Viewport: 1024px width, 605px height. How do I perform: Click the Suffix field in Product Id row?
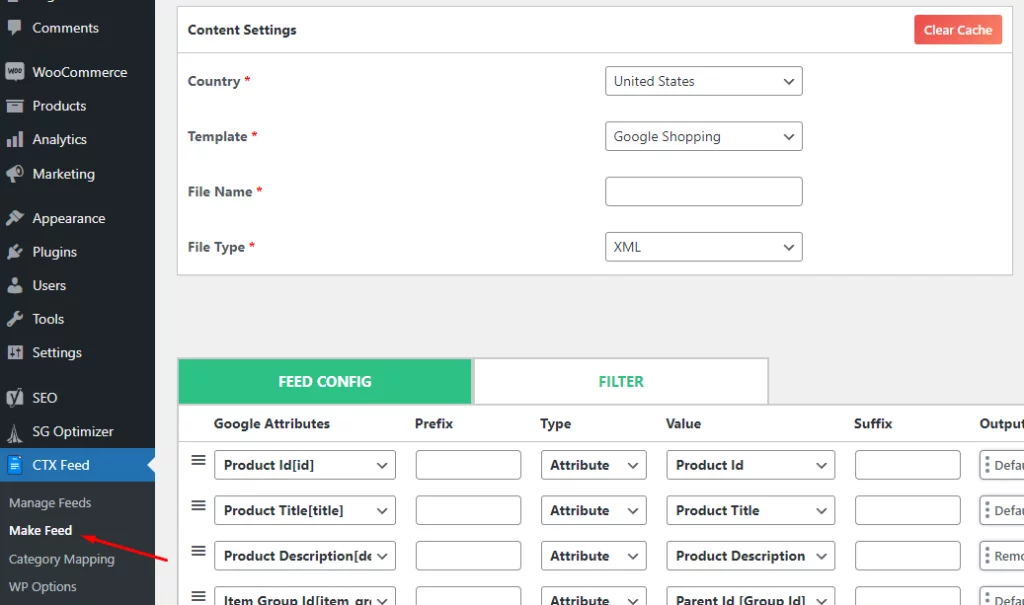(x=907, y=465)
